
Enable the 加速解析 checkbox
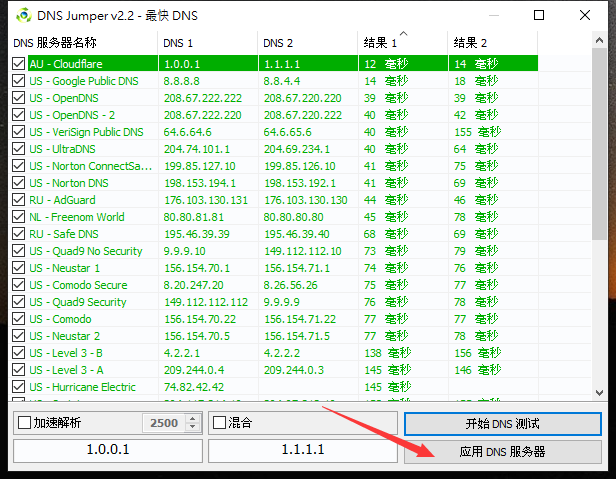click(24, 423)
